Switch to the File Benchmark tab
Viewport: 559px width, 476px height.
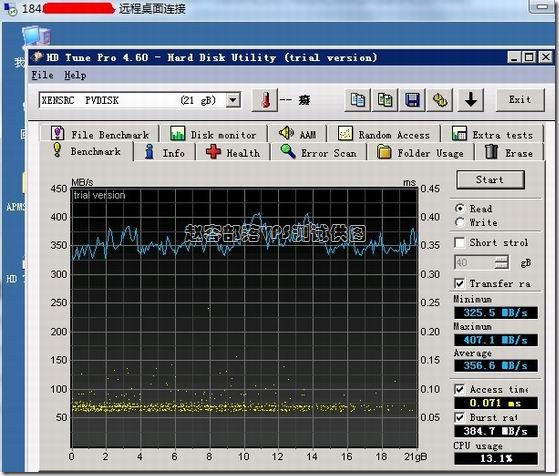[99, 133]
